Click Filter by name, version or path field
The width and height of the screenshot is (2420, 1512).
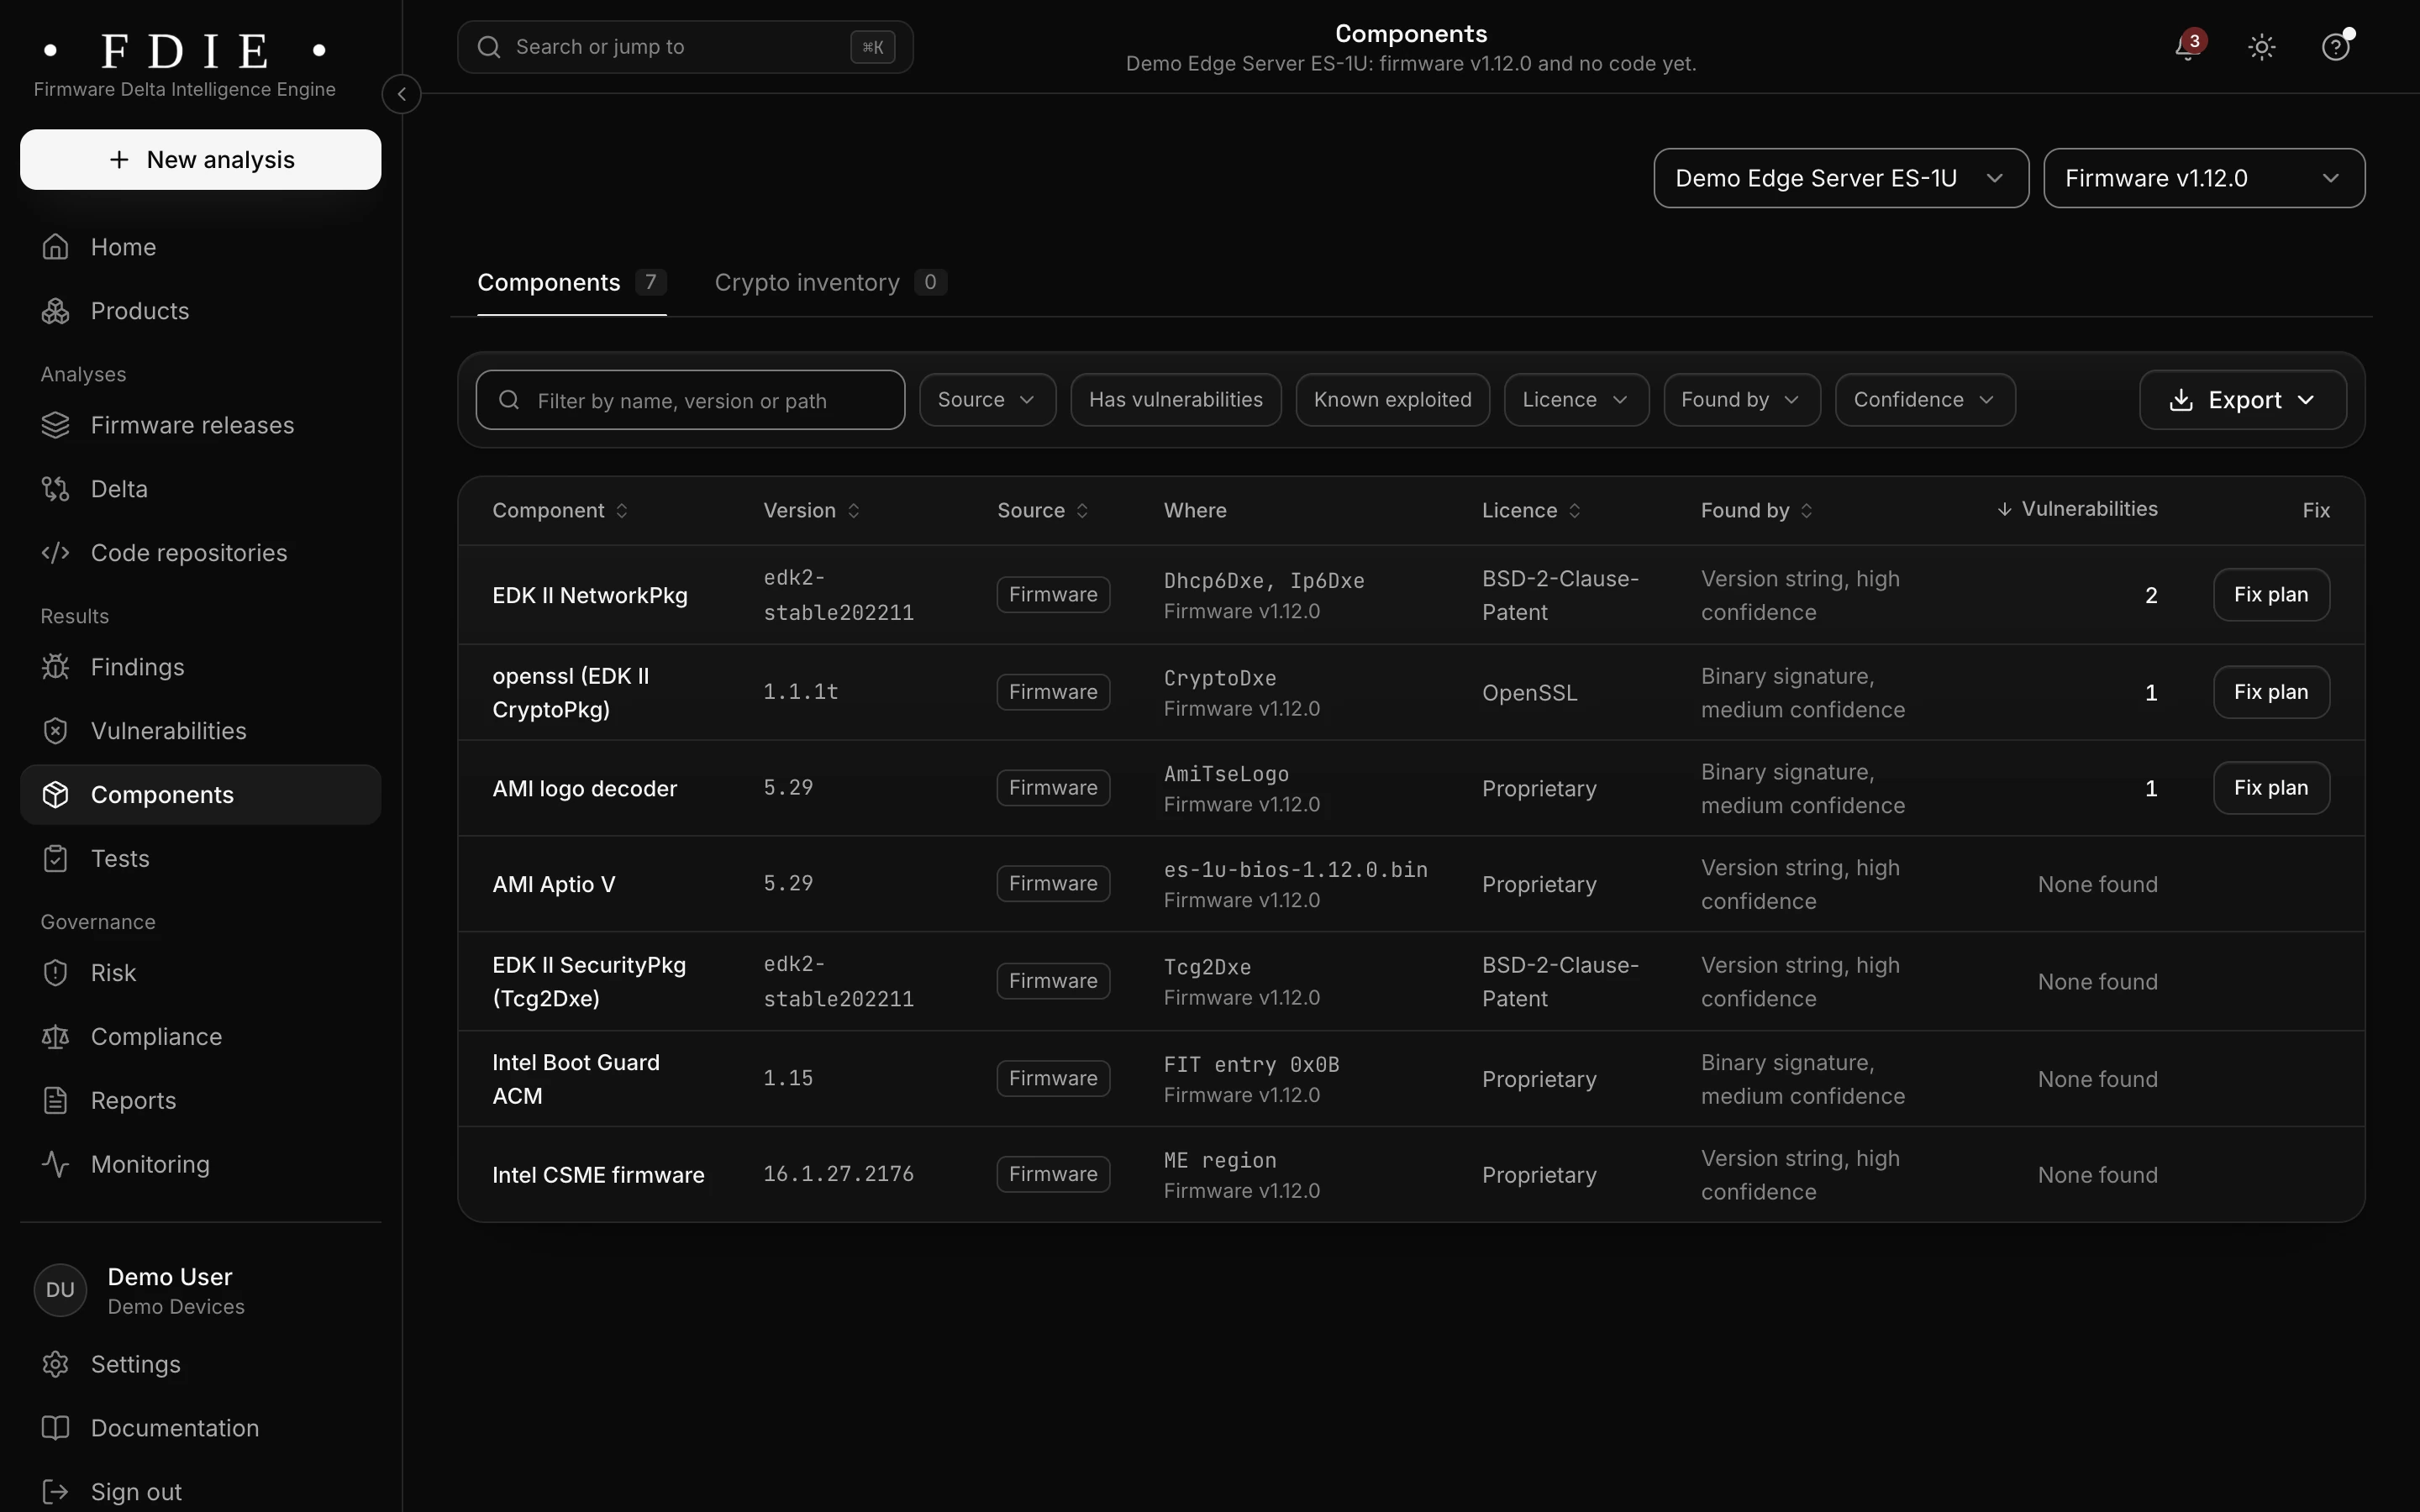690,400
